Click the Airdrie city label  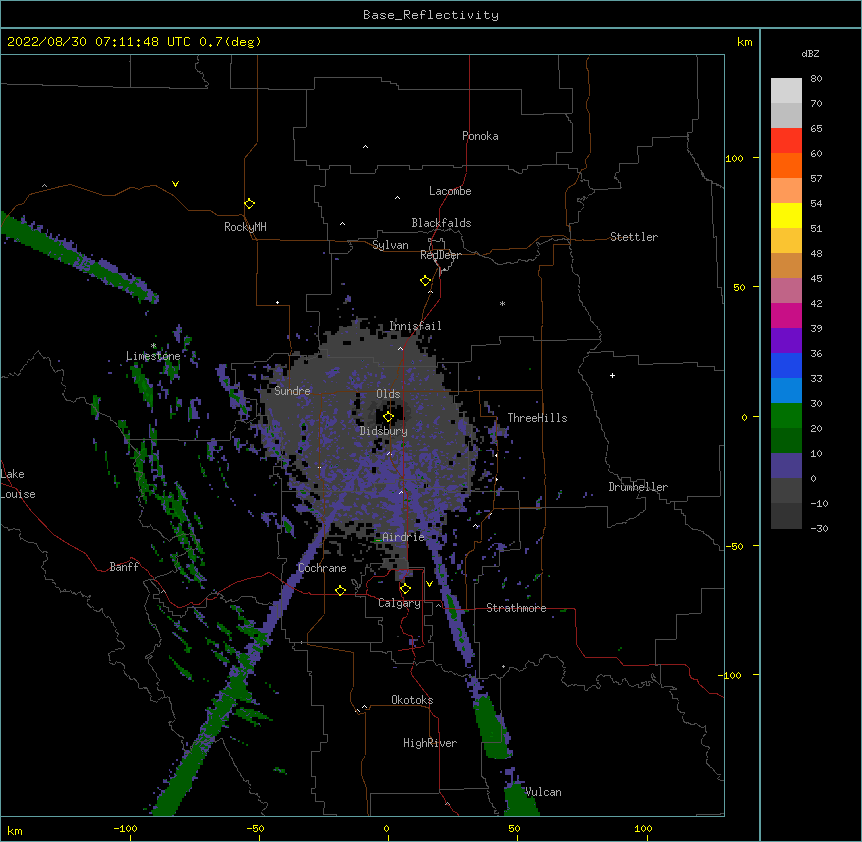pyautogui.click(x=403, y=537)
